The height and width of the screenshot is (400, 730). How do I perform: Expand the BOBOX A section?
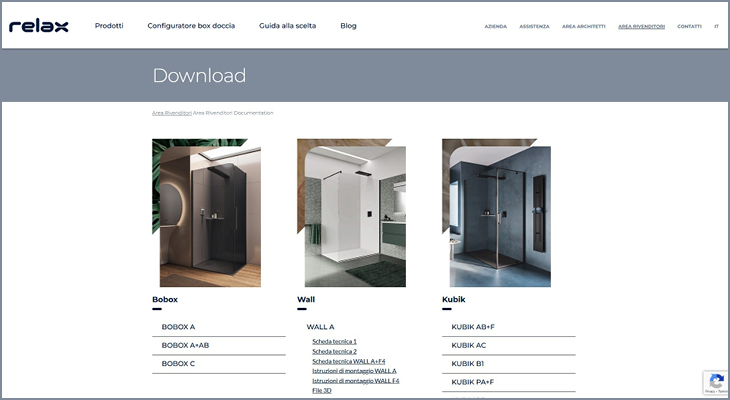click(178, 327)
